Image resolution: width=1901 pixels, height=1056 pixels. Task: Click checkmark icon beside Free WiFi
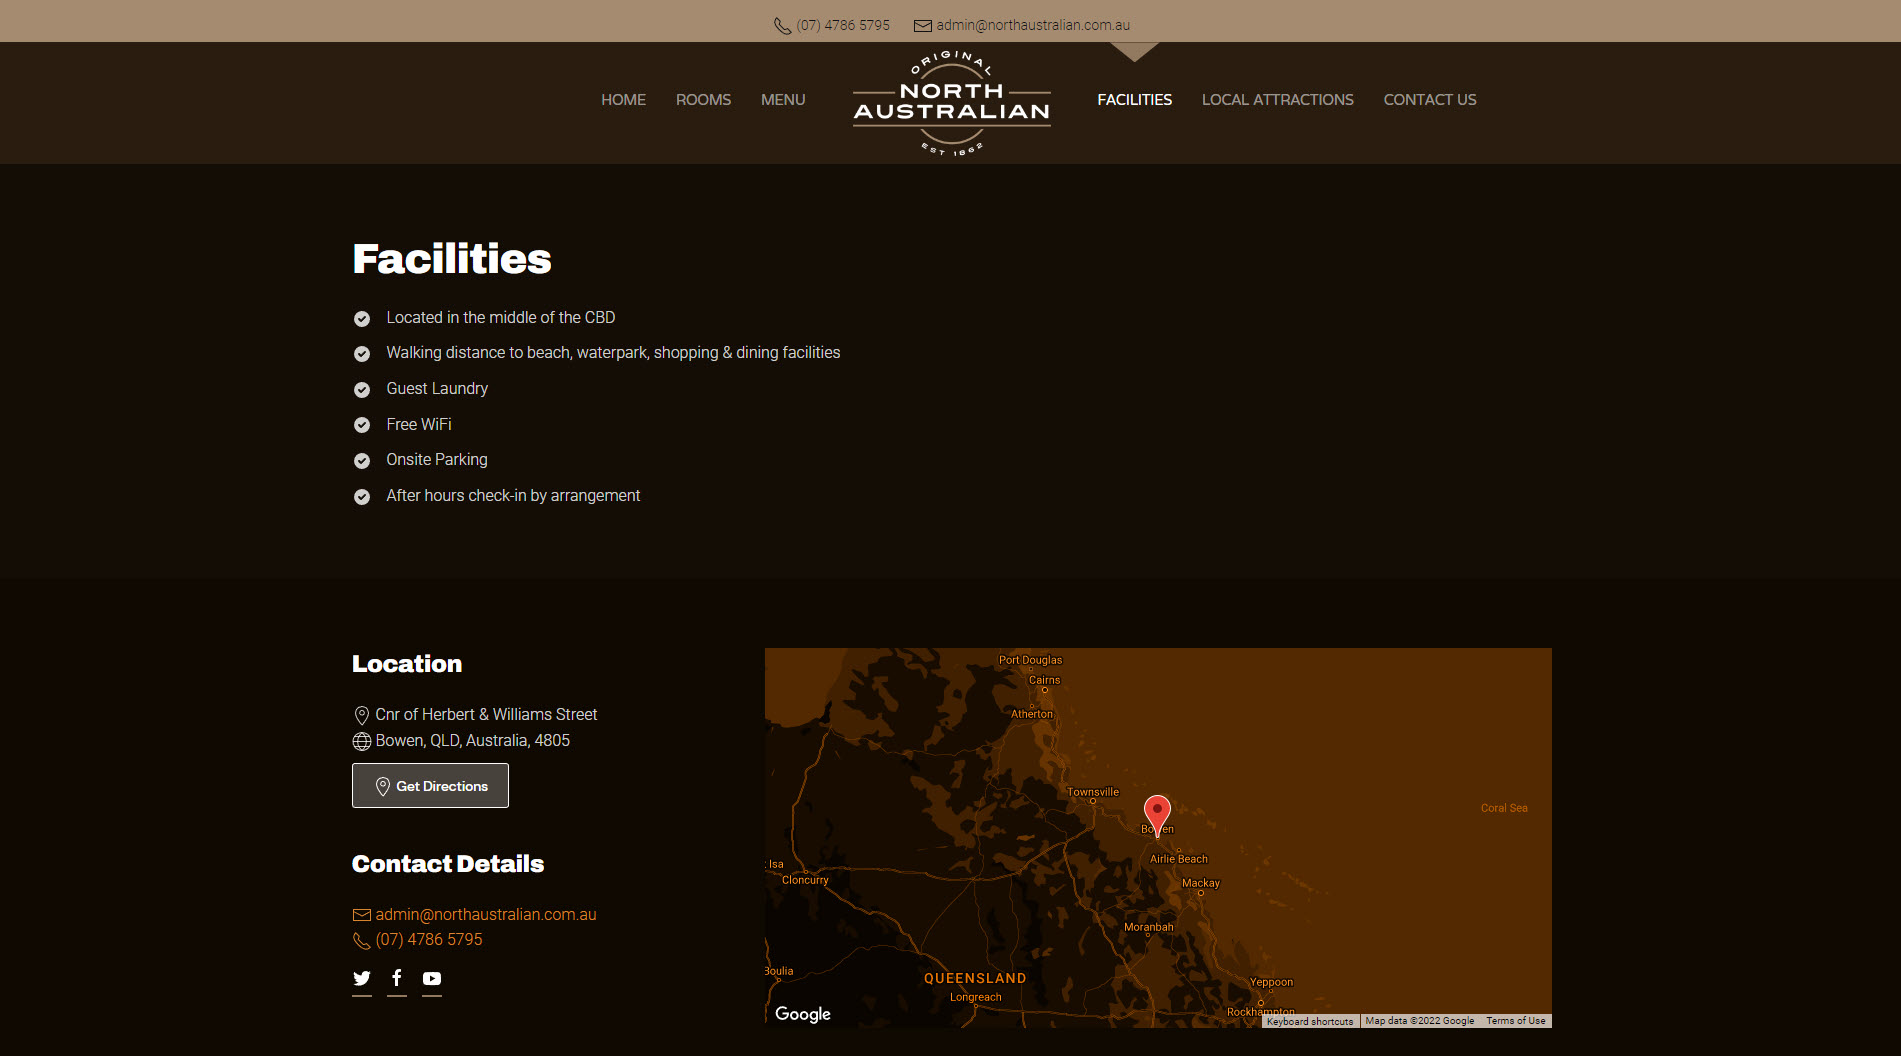coord(362,425)
